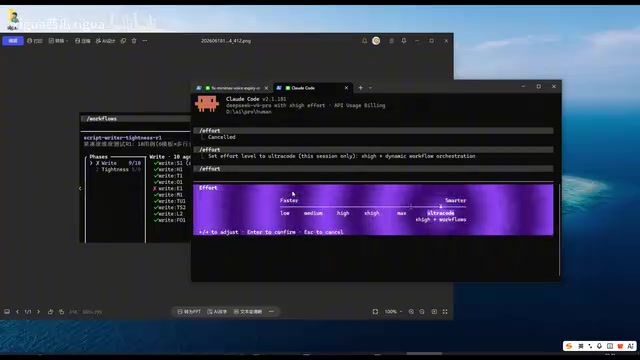Open the new tab dropdown chevron in terminal
The height and width of the screenshot is (360, 640).
tap(370, 88)
